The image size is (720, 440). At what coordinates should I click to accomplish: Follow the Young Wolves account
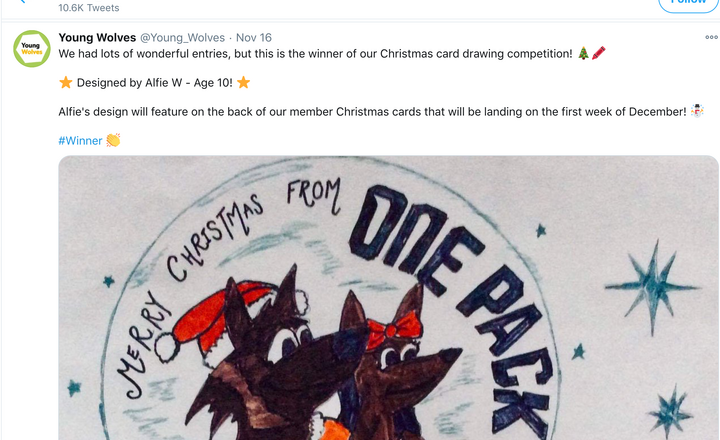[687, 3]
